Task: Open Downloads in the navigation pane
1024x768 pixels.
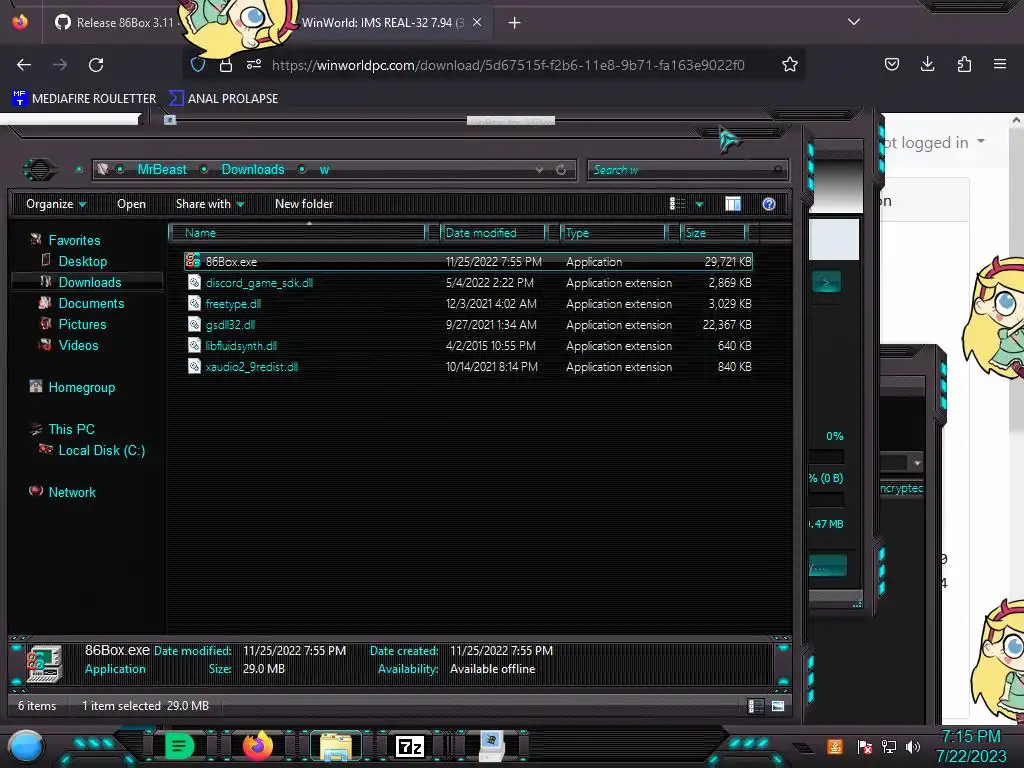Action: point(89,282)
